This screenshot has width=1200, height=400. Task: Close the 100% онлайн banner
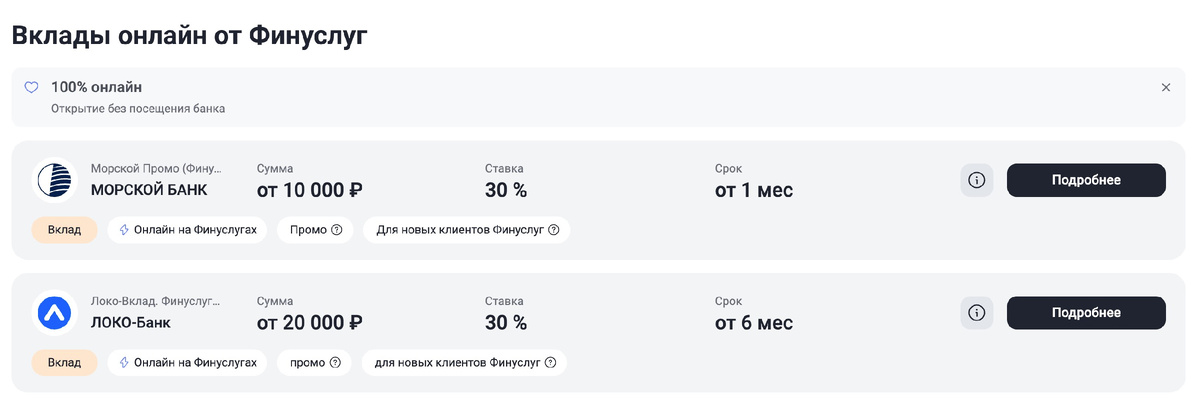click(x=1165, y=87)
